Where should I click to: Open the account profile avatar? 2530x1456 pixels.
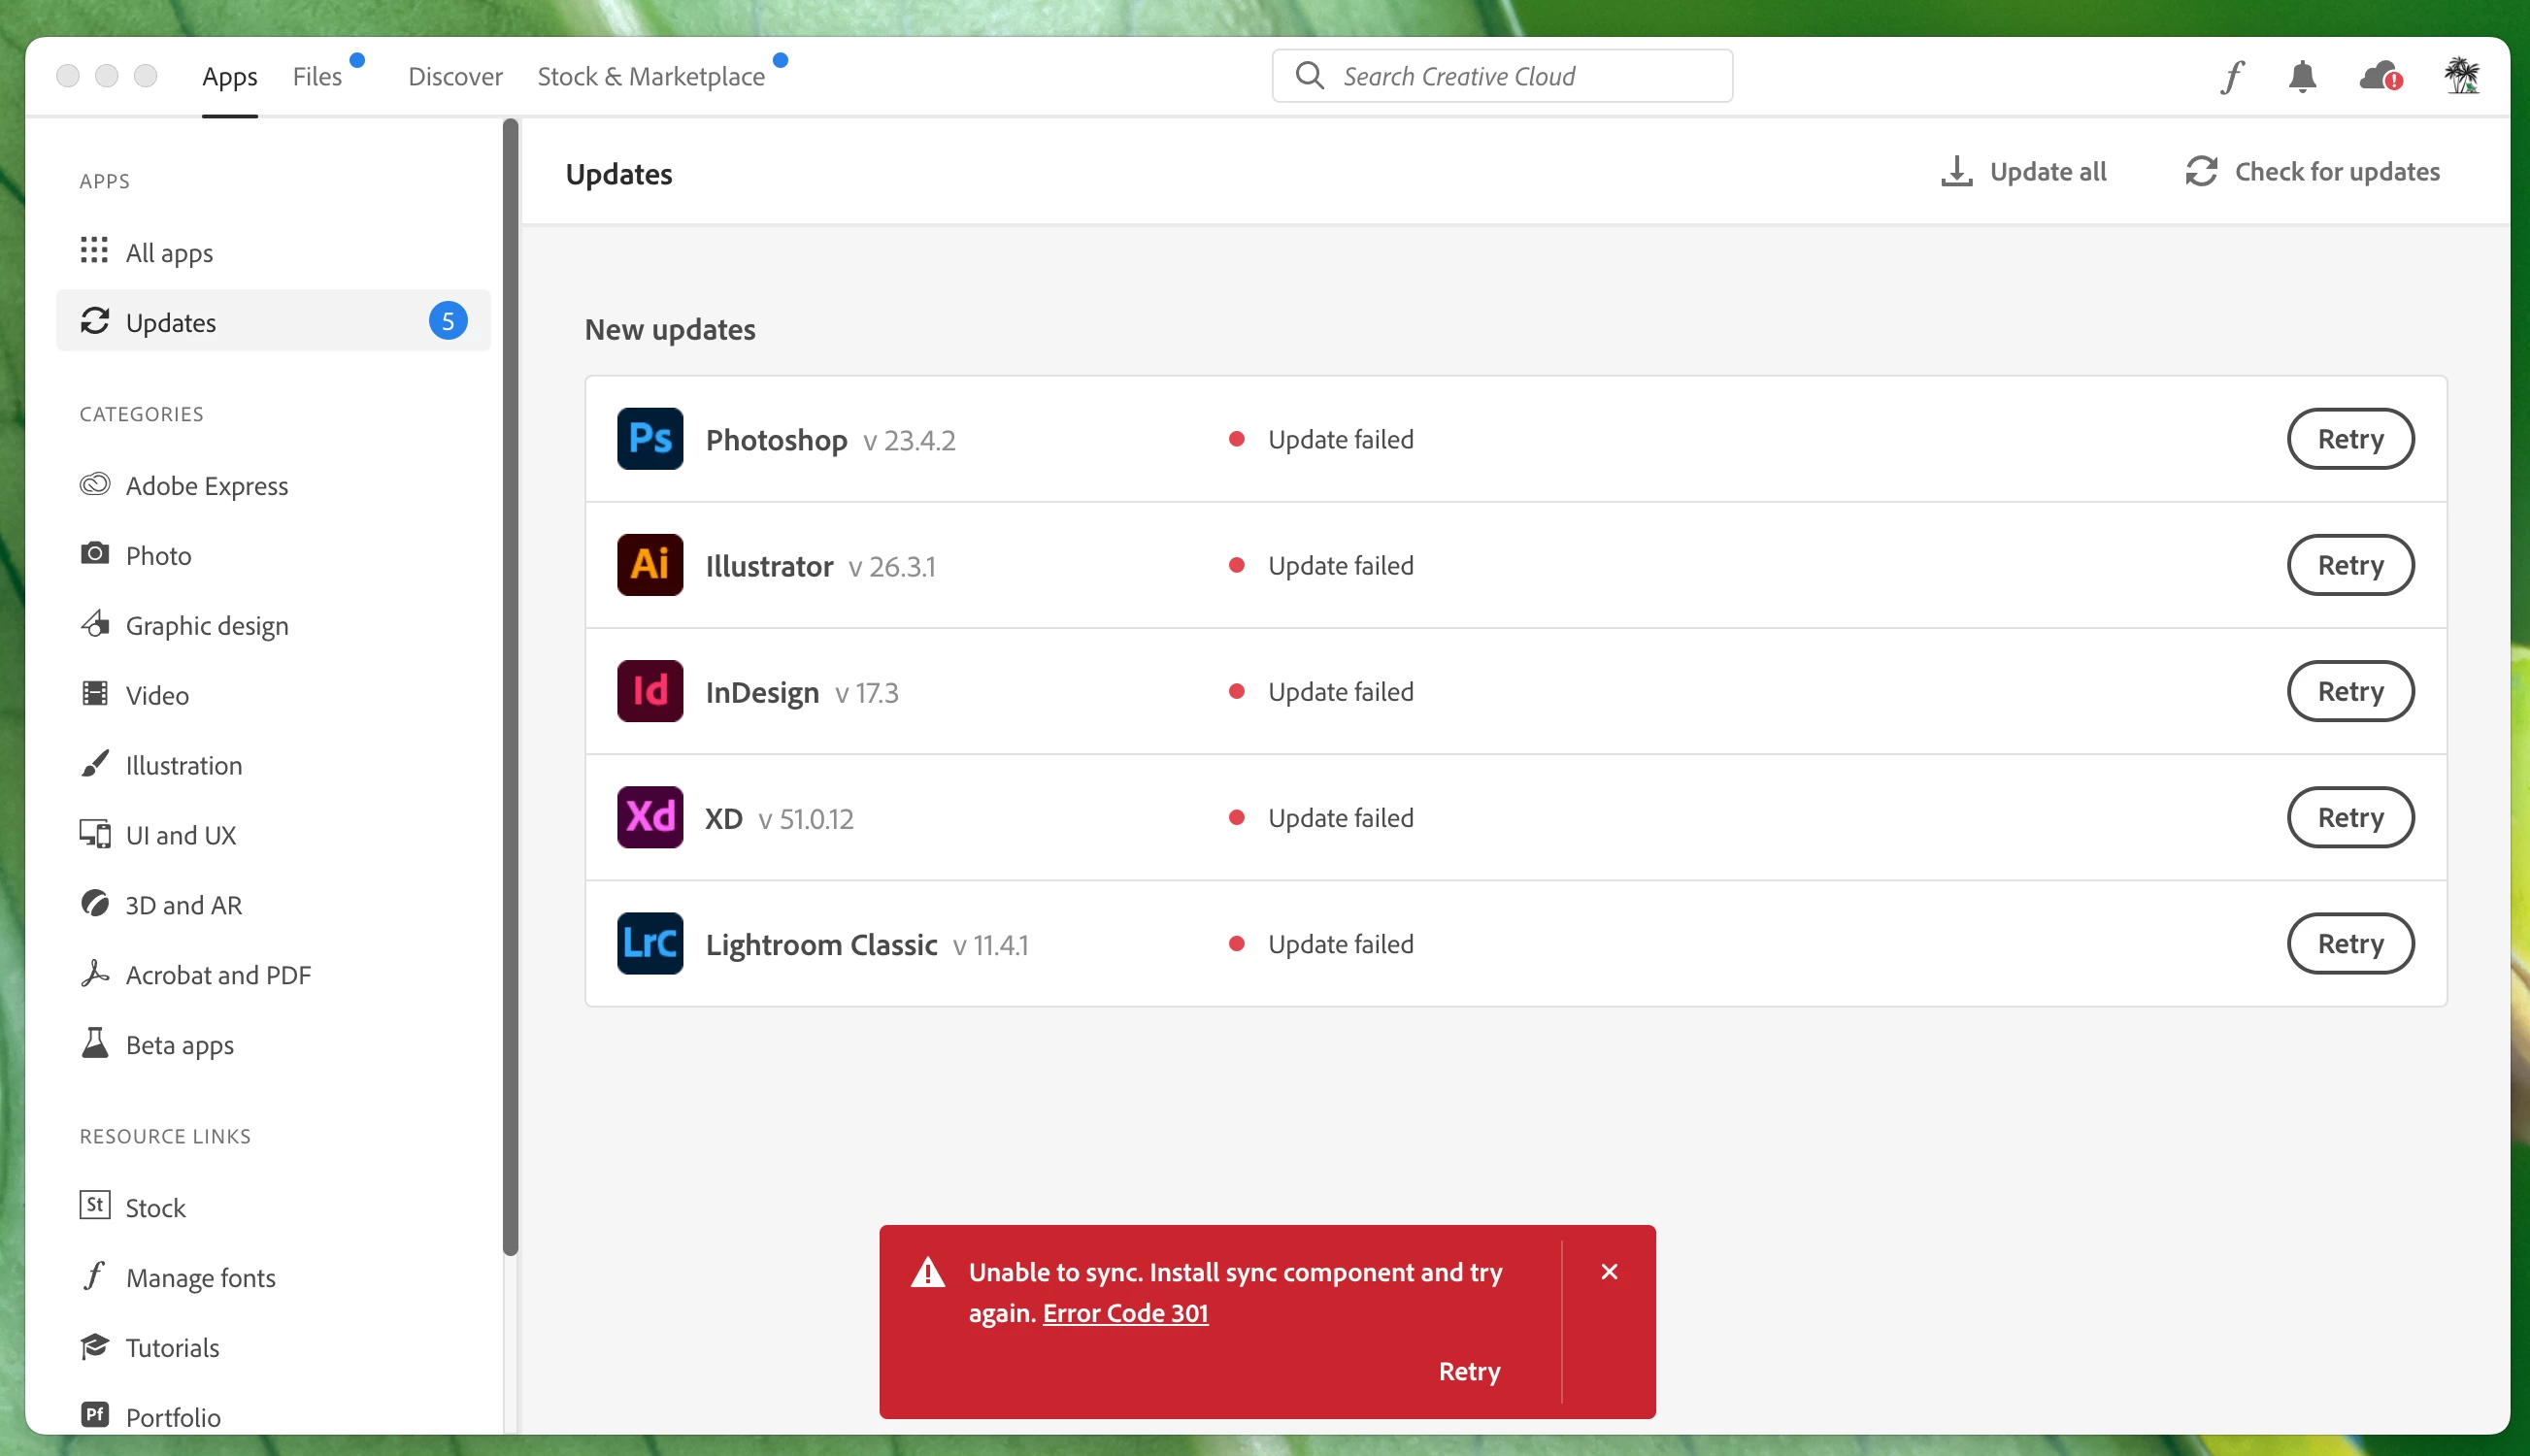click(2461, 76)
